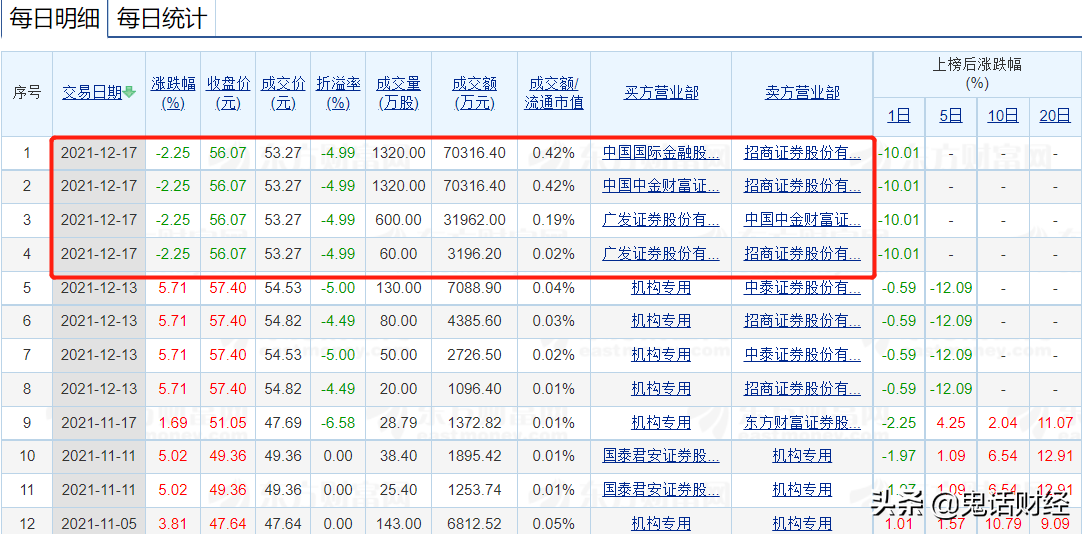Screen dimensions: 1086x534
Task: Open seller 招商证券股份有... in row 6
Action: [802, 321]
